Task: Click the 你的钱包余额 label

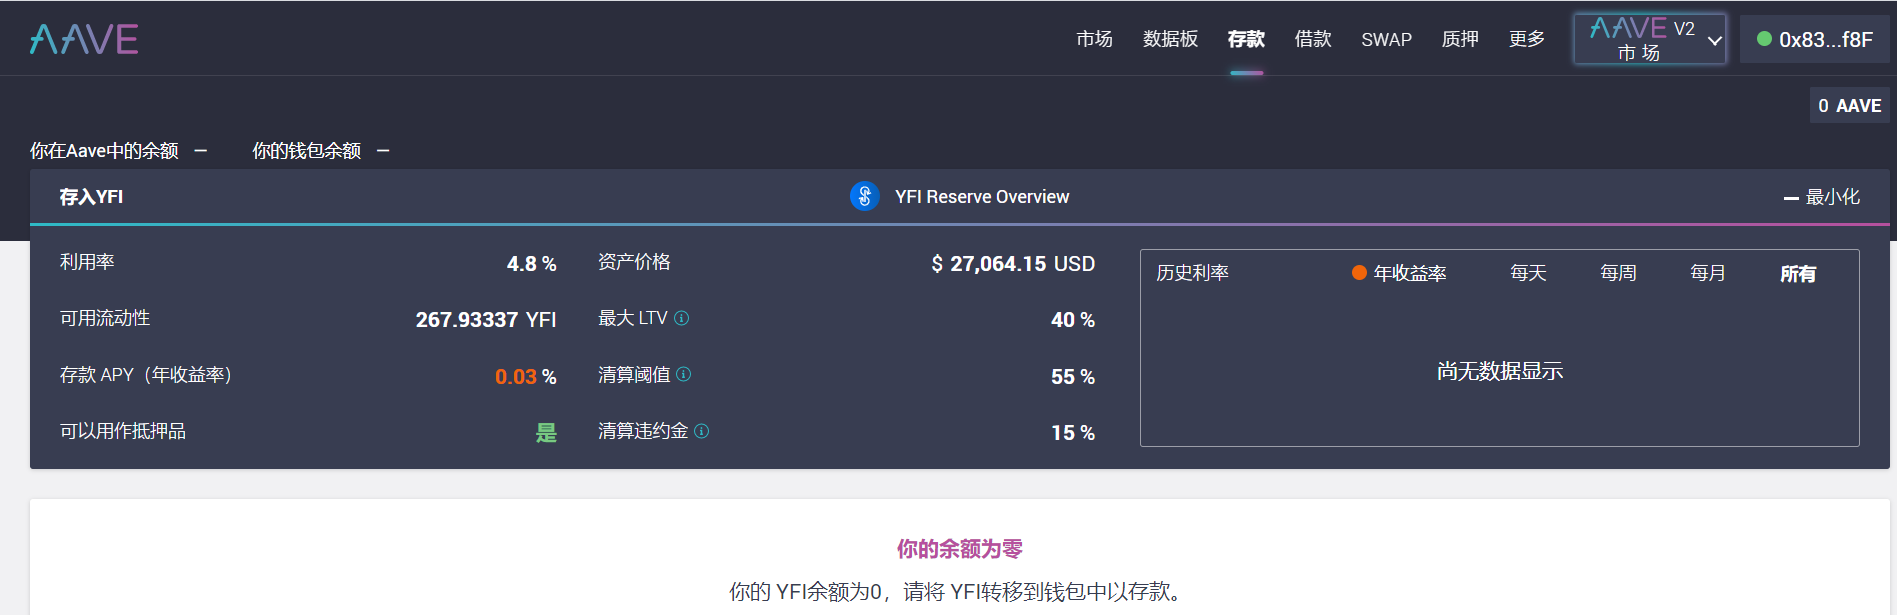Action: 306,151
